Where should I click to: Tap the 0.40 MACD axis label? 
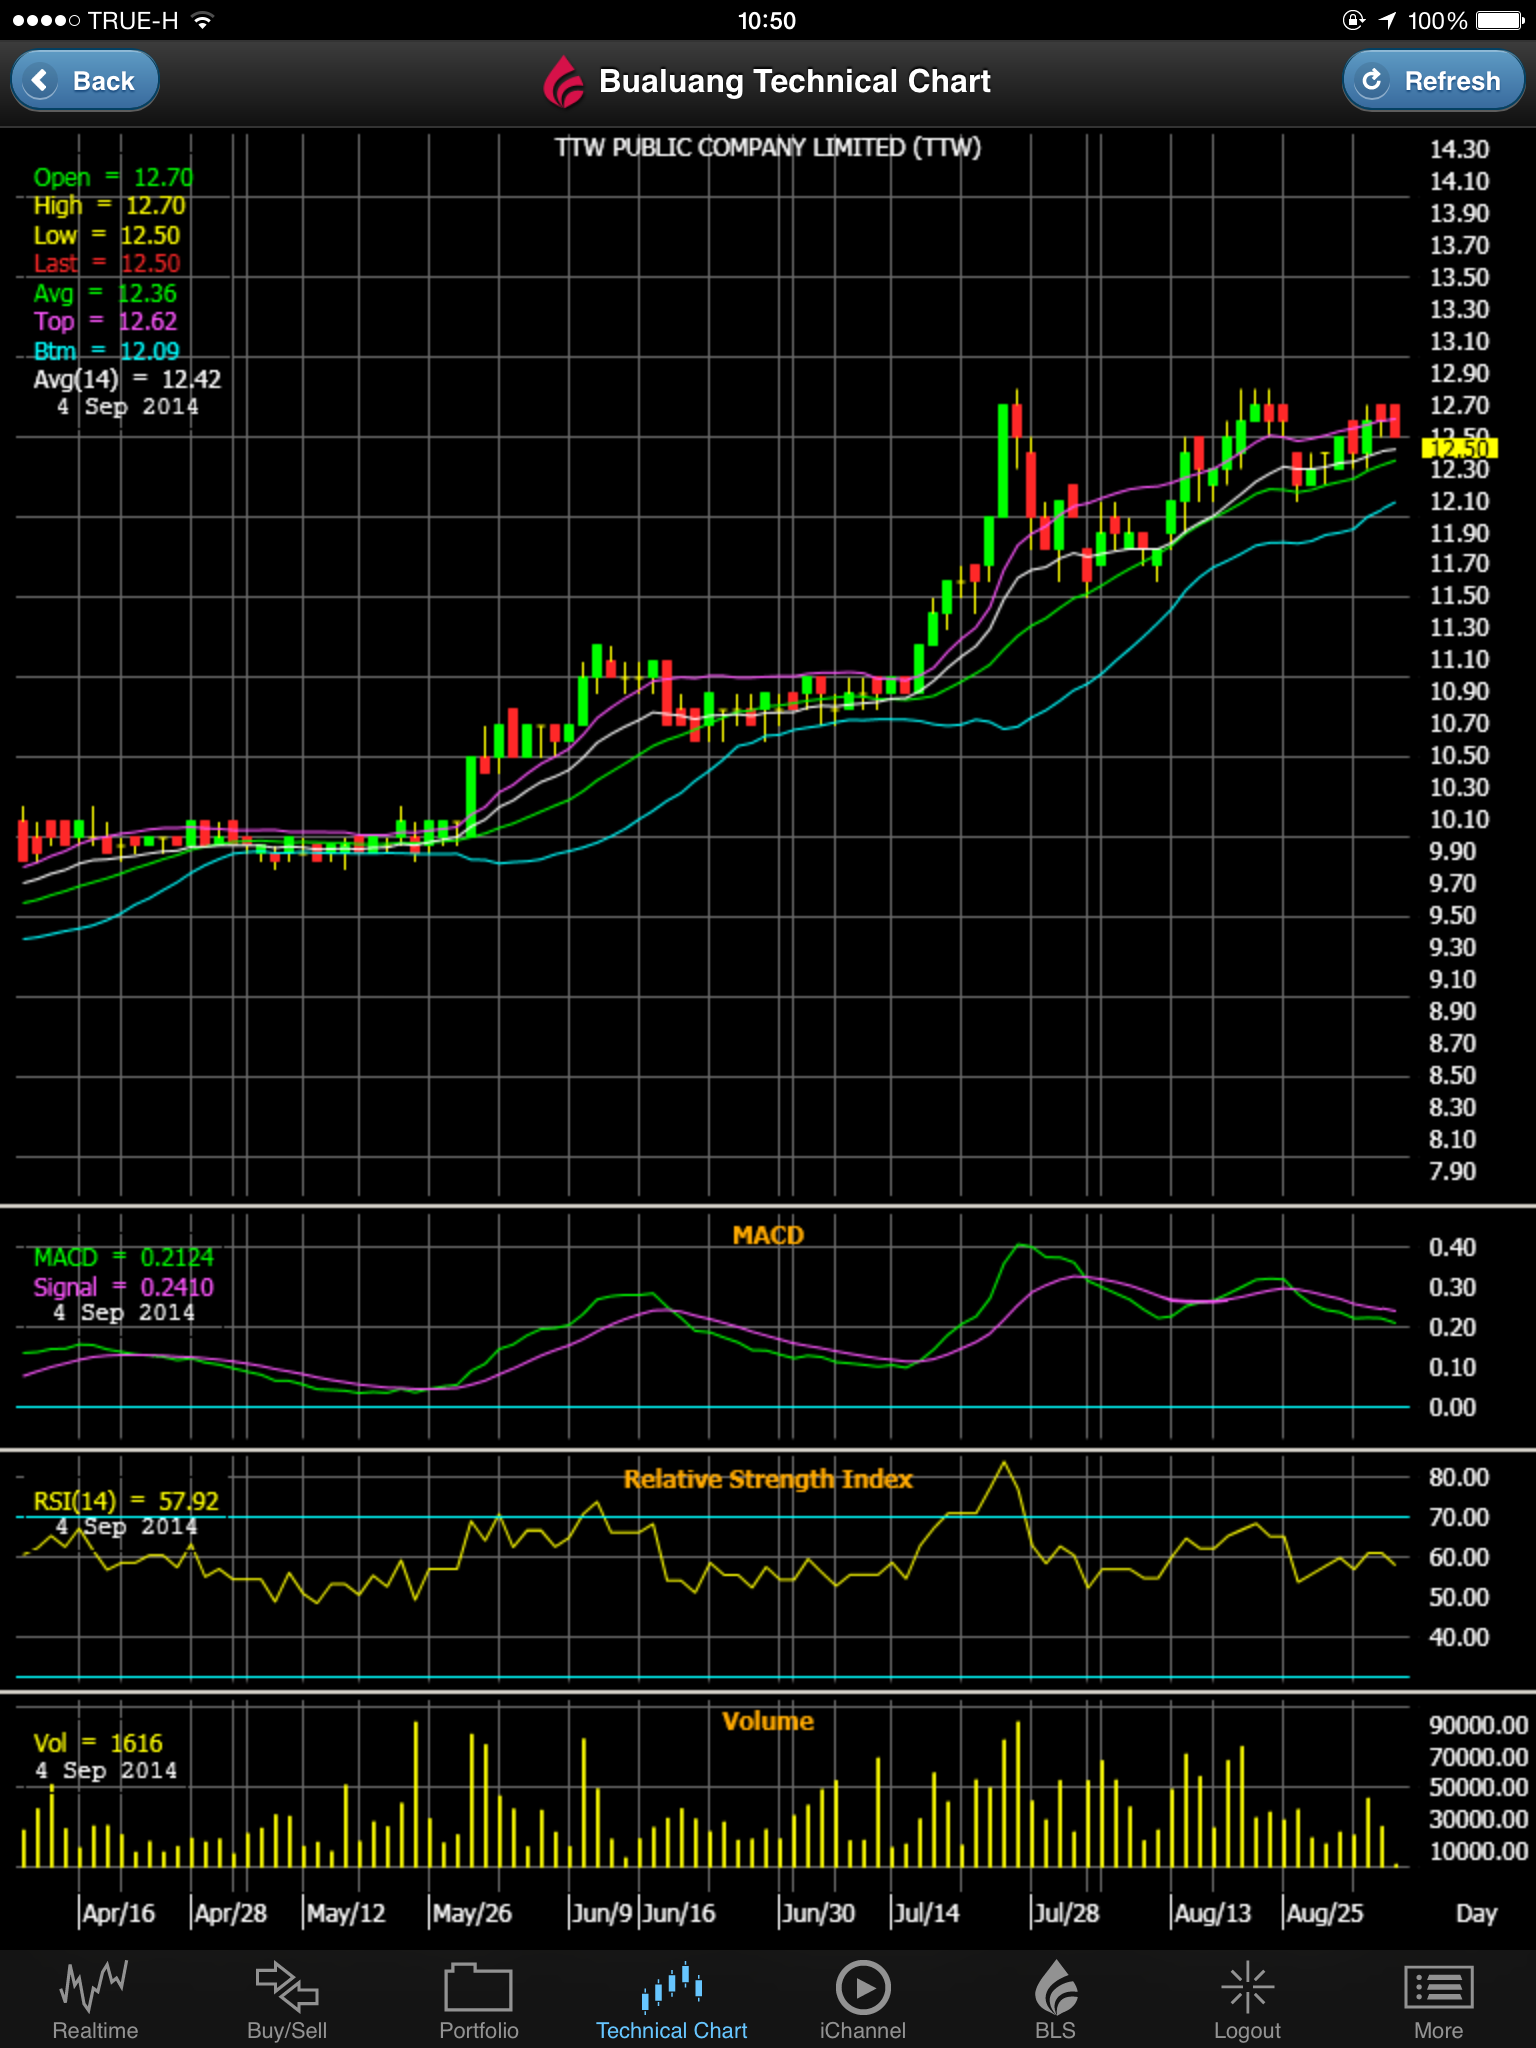coord(1452,1247)
